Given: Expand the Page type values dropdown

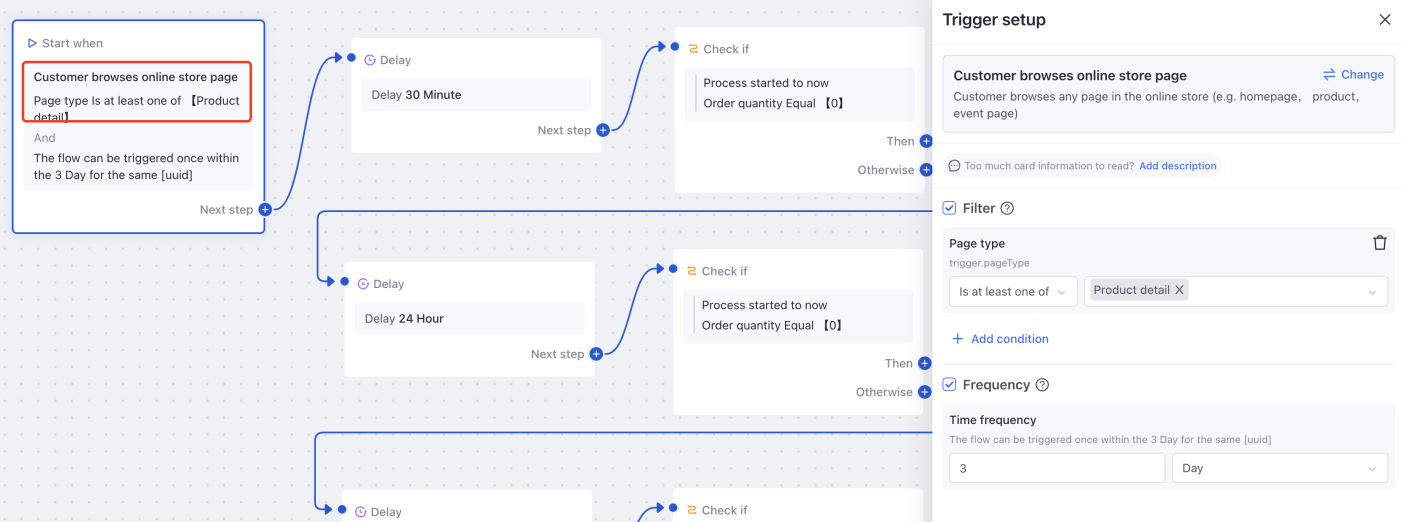Looking at the screenshot, I should pos(1372,292).
